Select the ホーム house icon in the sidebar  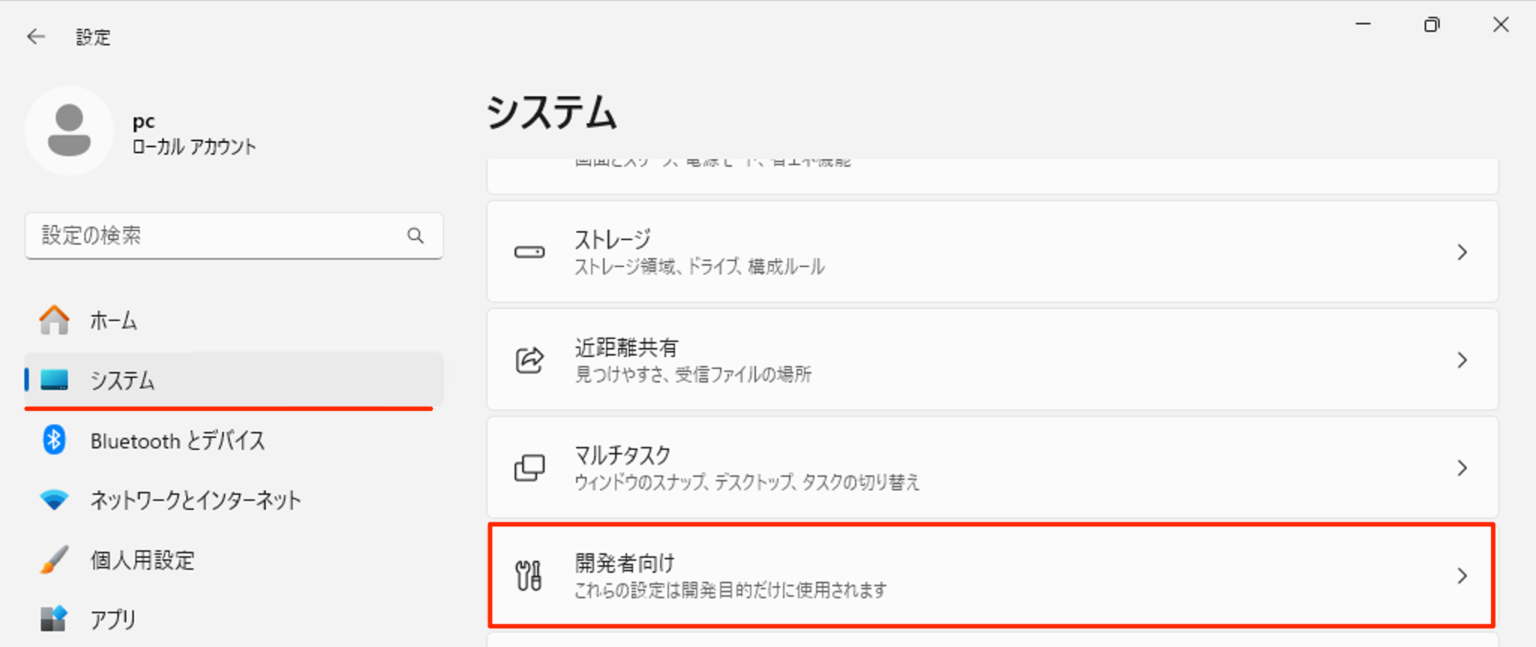pyautogui.click(x=53, y=321)
